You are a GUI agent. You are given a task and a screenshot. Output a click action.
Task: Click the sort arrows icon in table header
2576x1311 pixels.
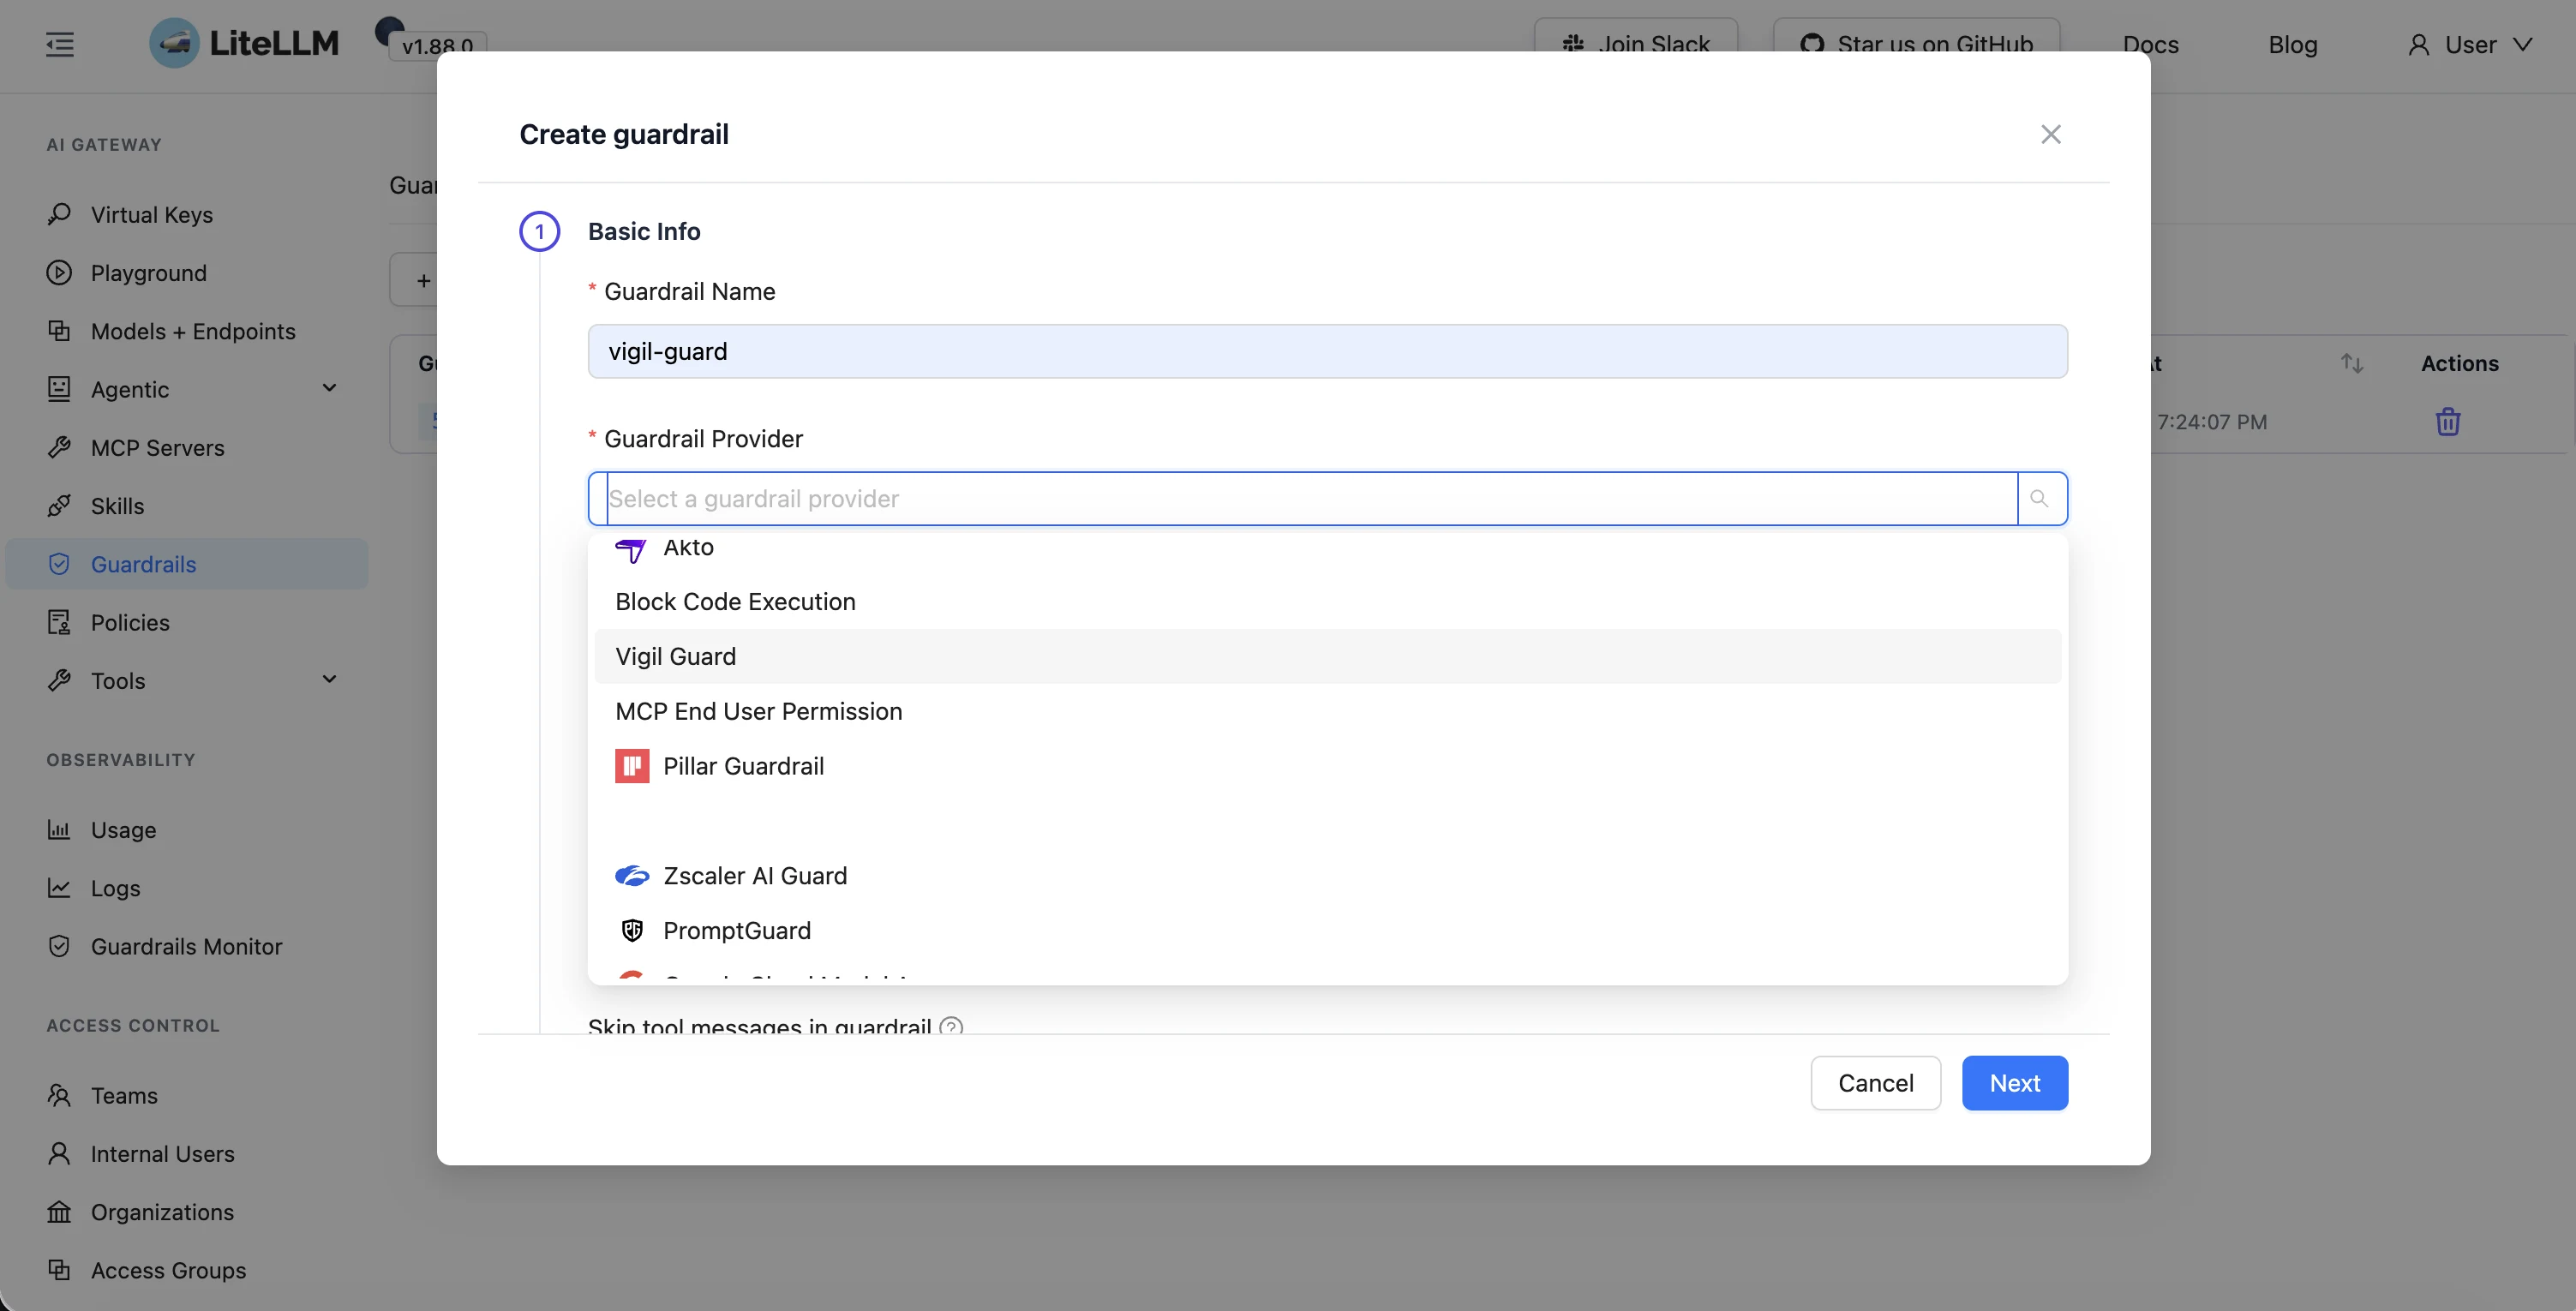tap(2352, 363)
